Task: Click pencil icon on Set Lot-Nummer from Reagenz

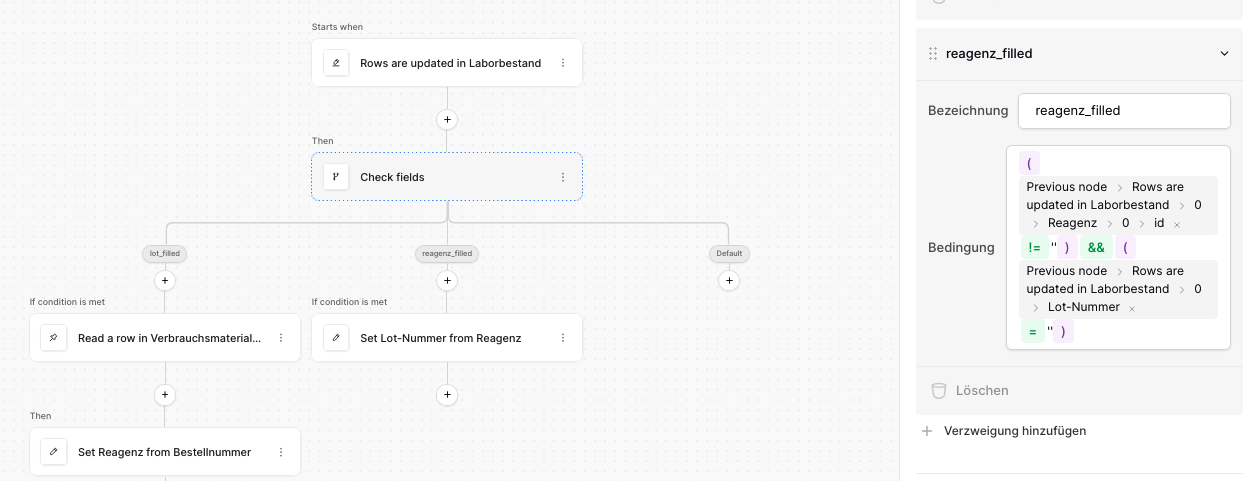Action: (336, 338)
